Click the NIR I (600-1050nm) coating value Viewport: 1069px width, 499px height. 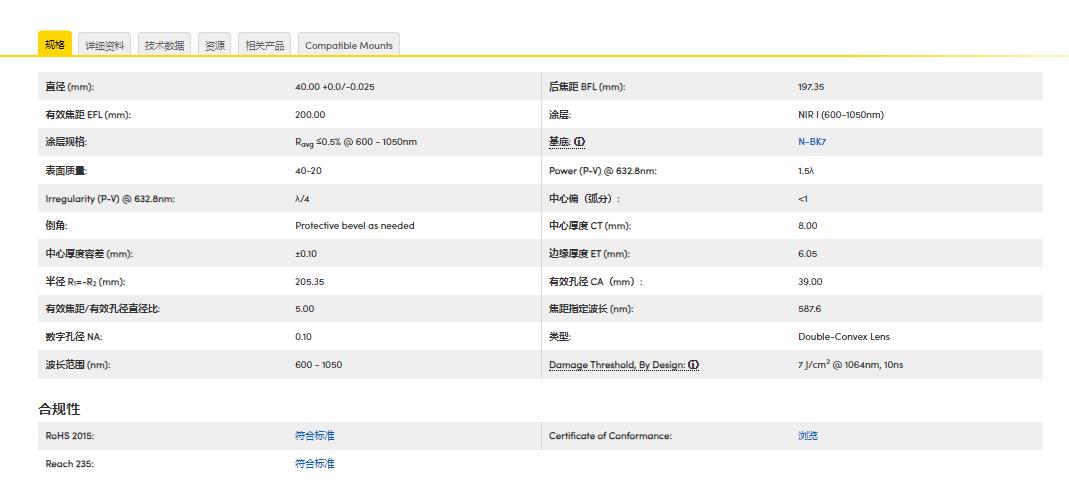pyautogui.click(x=840, y=115)
